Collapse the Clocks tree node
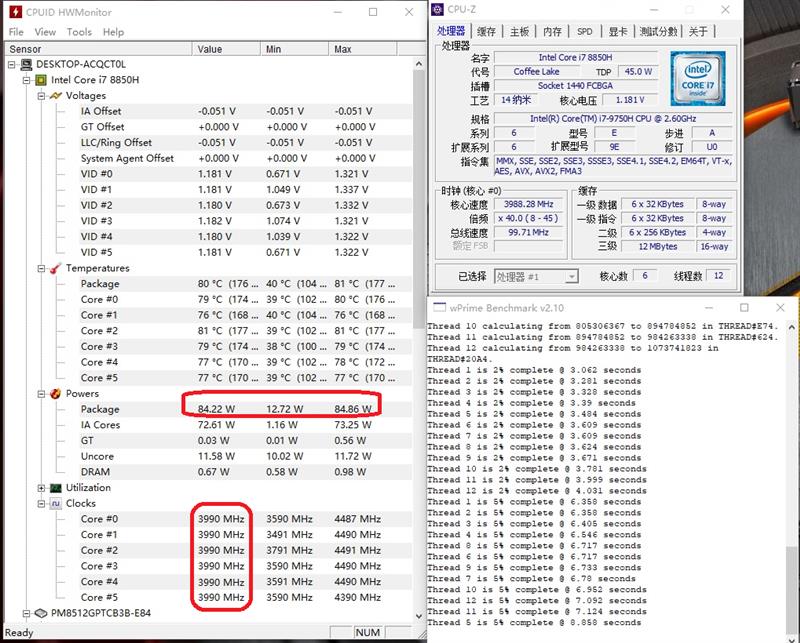Screen dimensions: 800x643 [x=41, y=504]
